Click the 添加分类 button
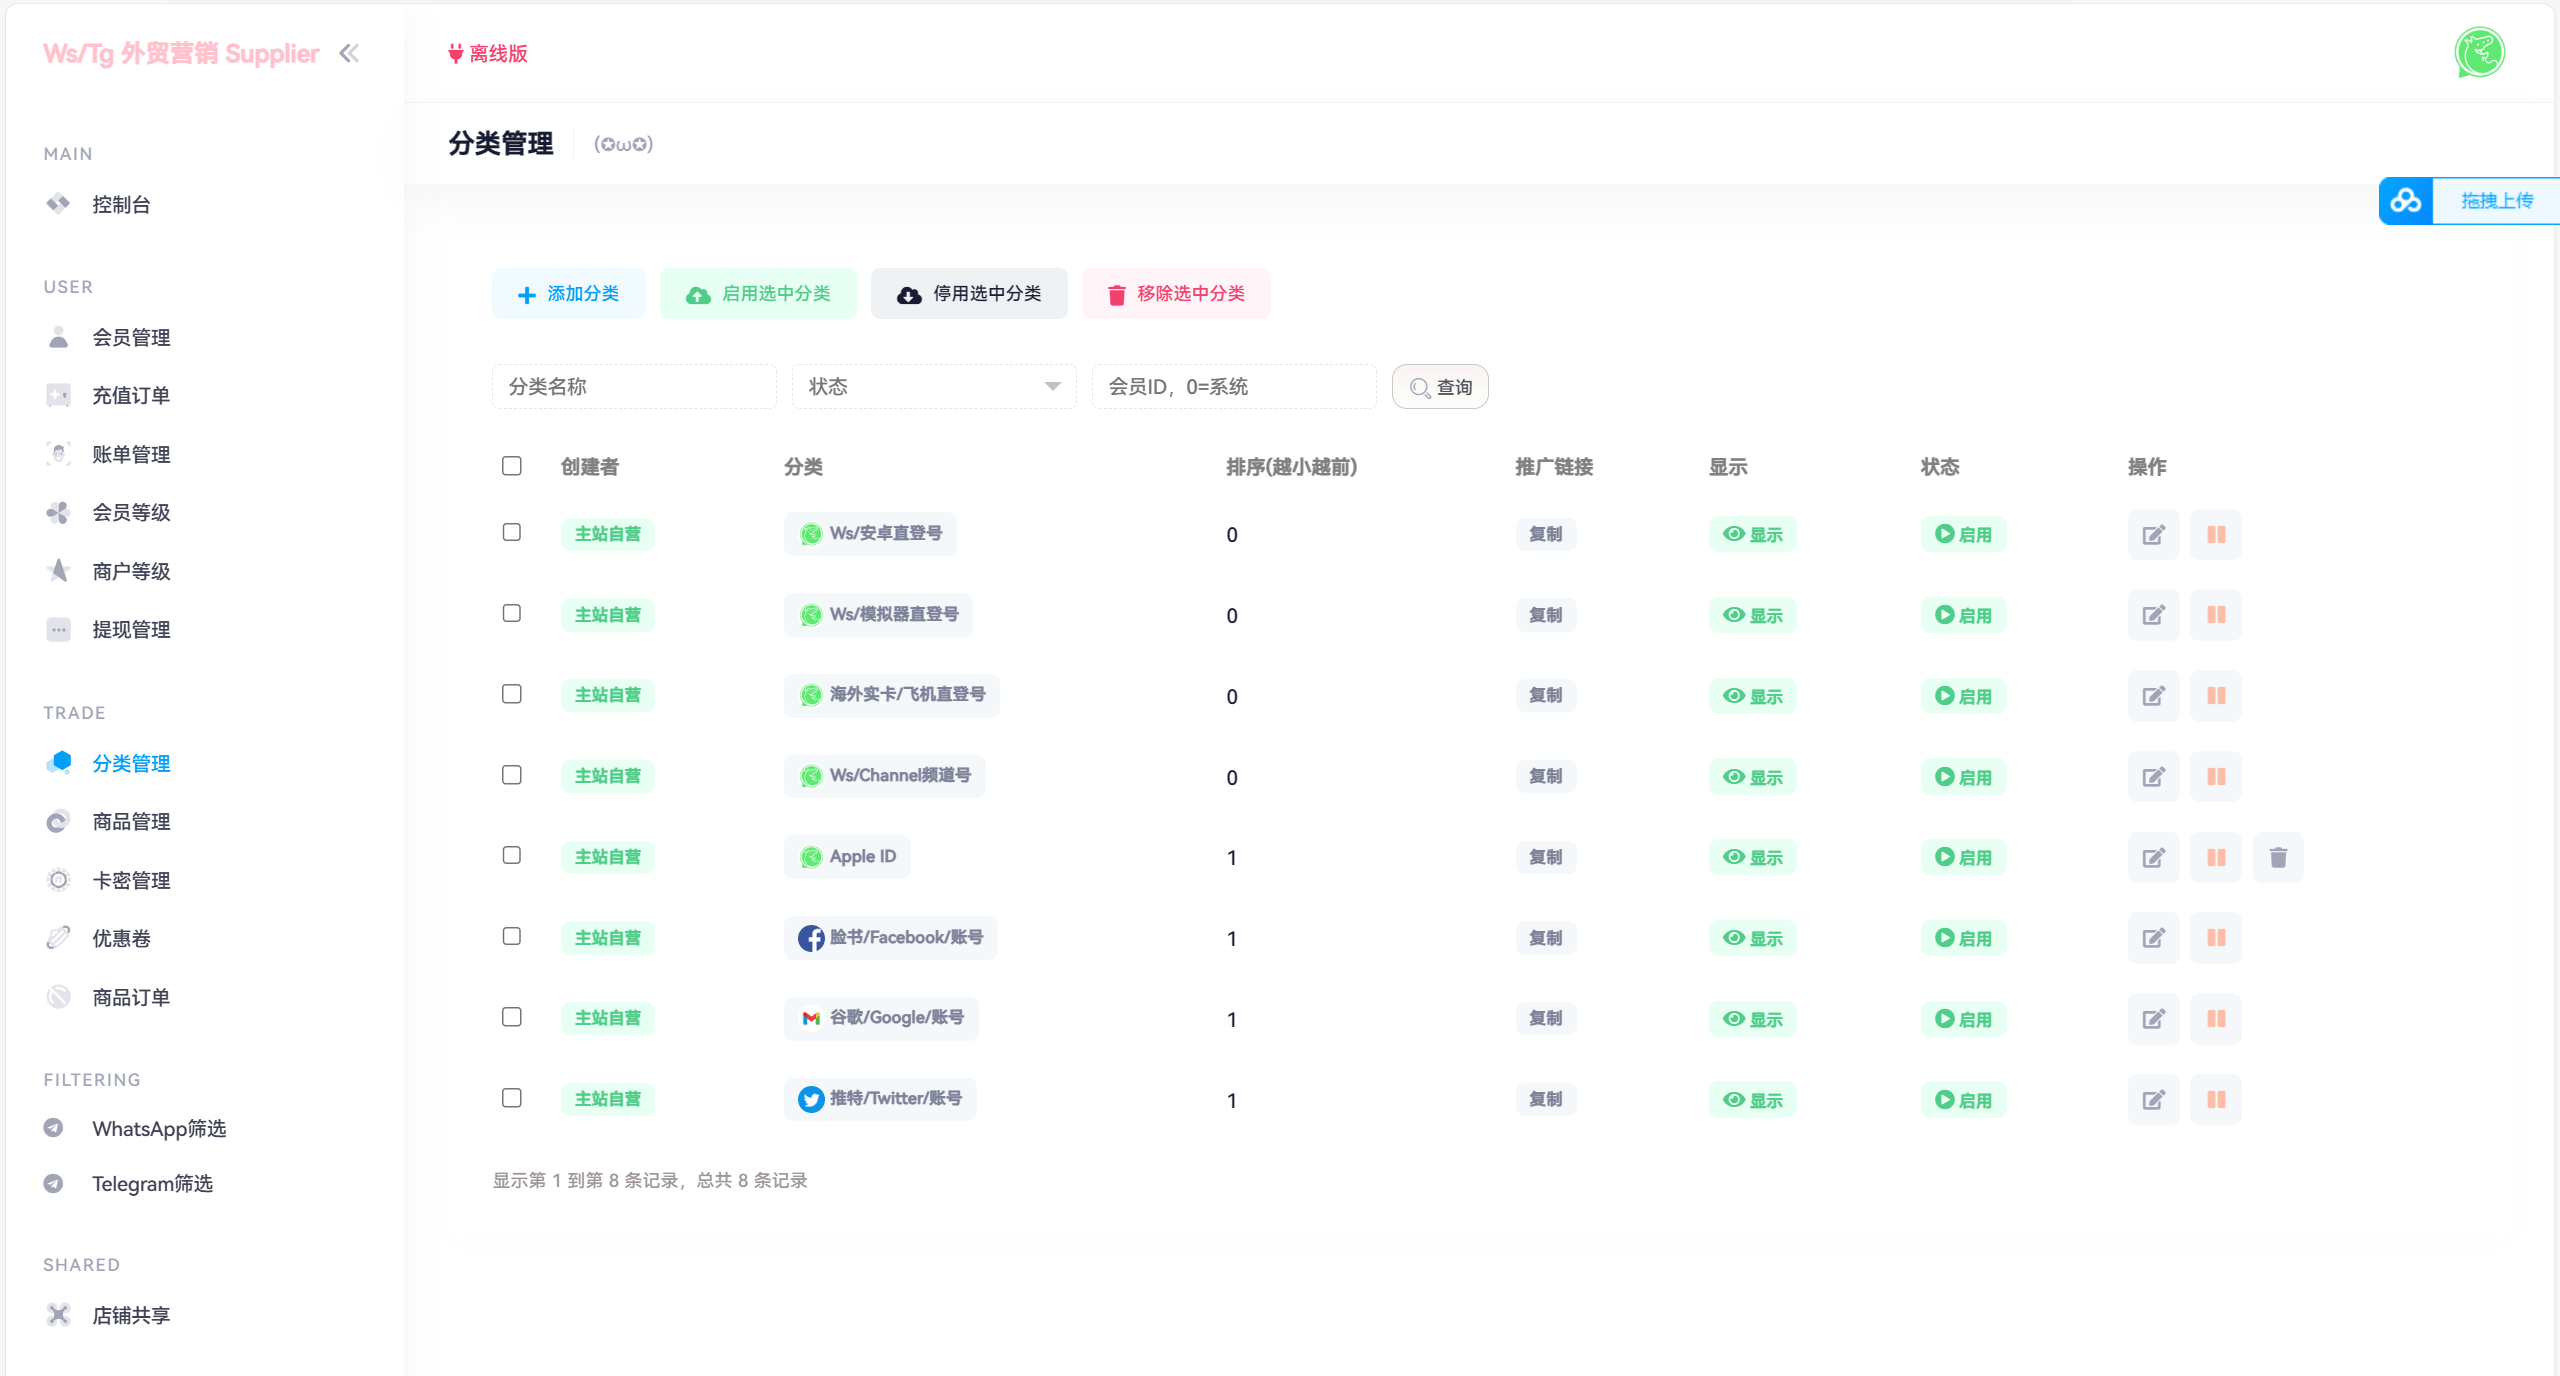2560x1376 pixels. coord(567,293)
